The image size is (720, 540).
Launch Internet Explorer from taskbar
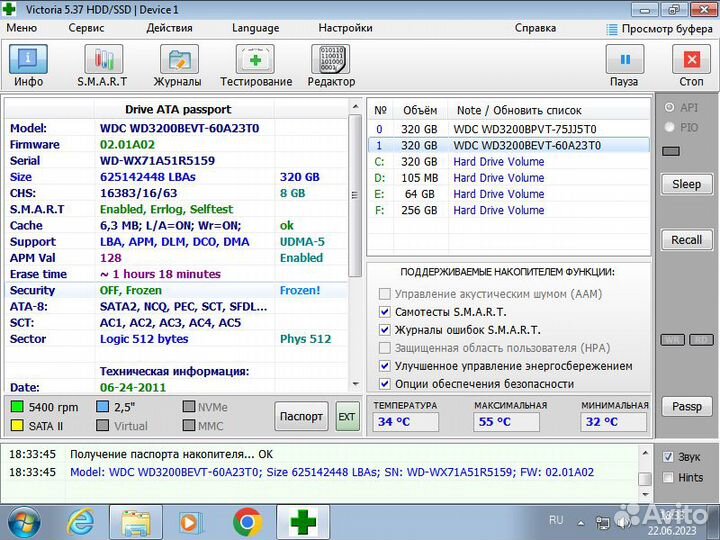[81, 523]
